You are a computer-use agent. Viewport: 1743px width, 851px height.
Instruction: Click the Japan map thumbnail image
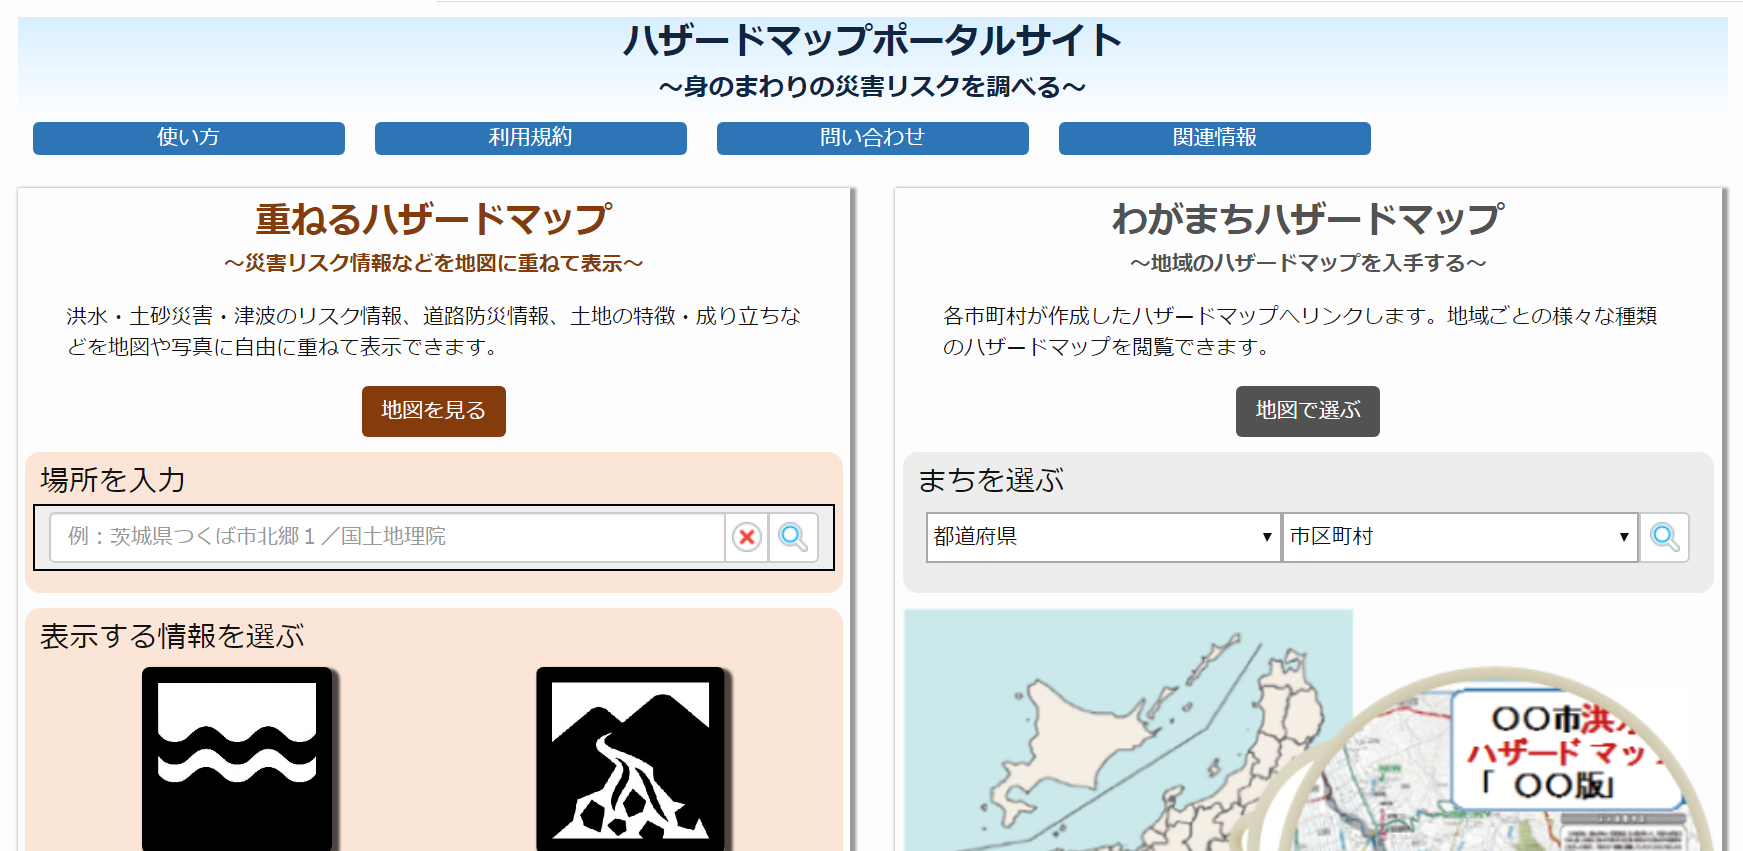(x=1309, y=730)
